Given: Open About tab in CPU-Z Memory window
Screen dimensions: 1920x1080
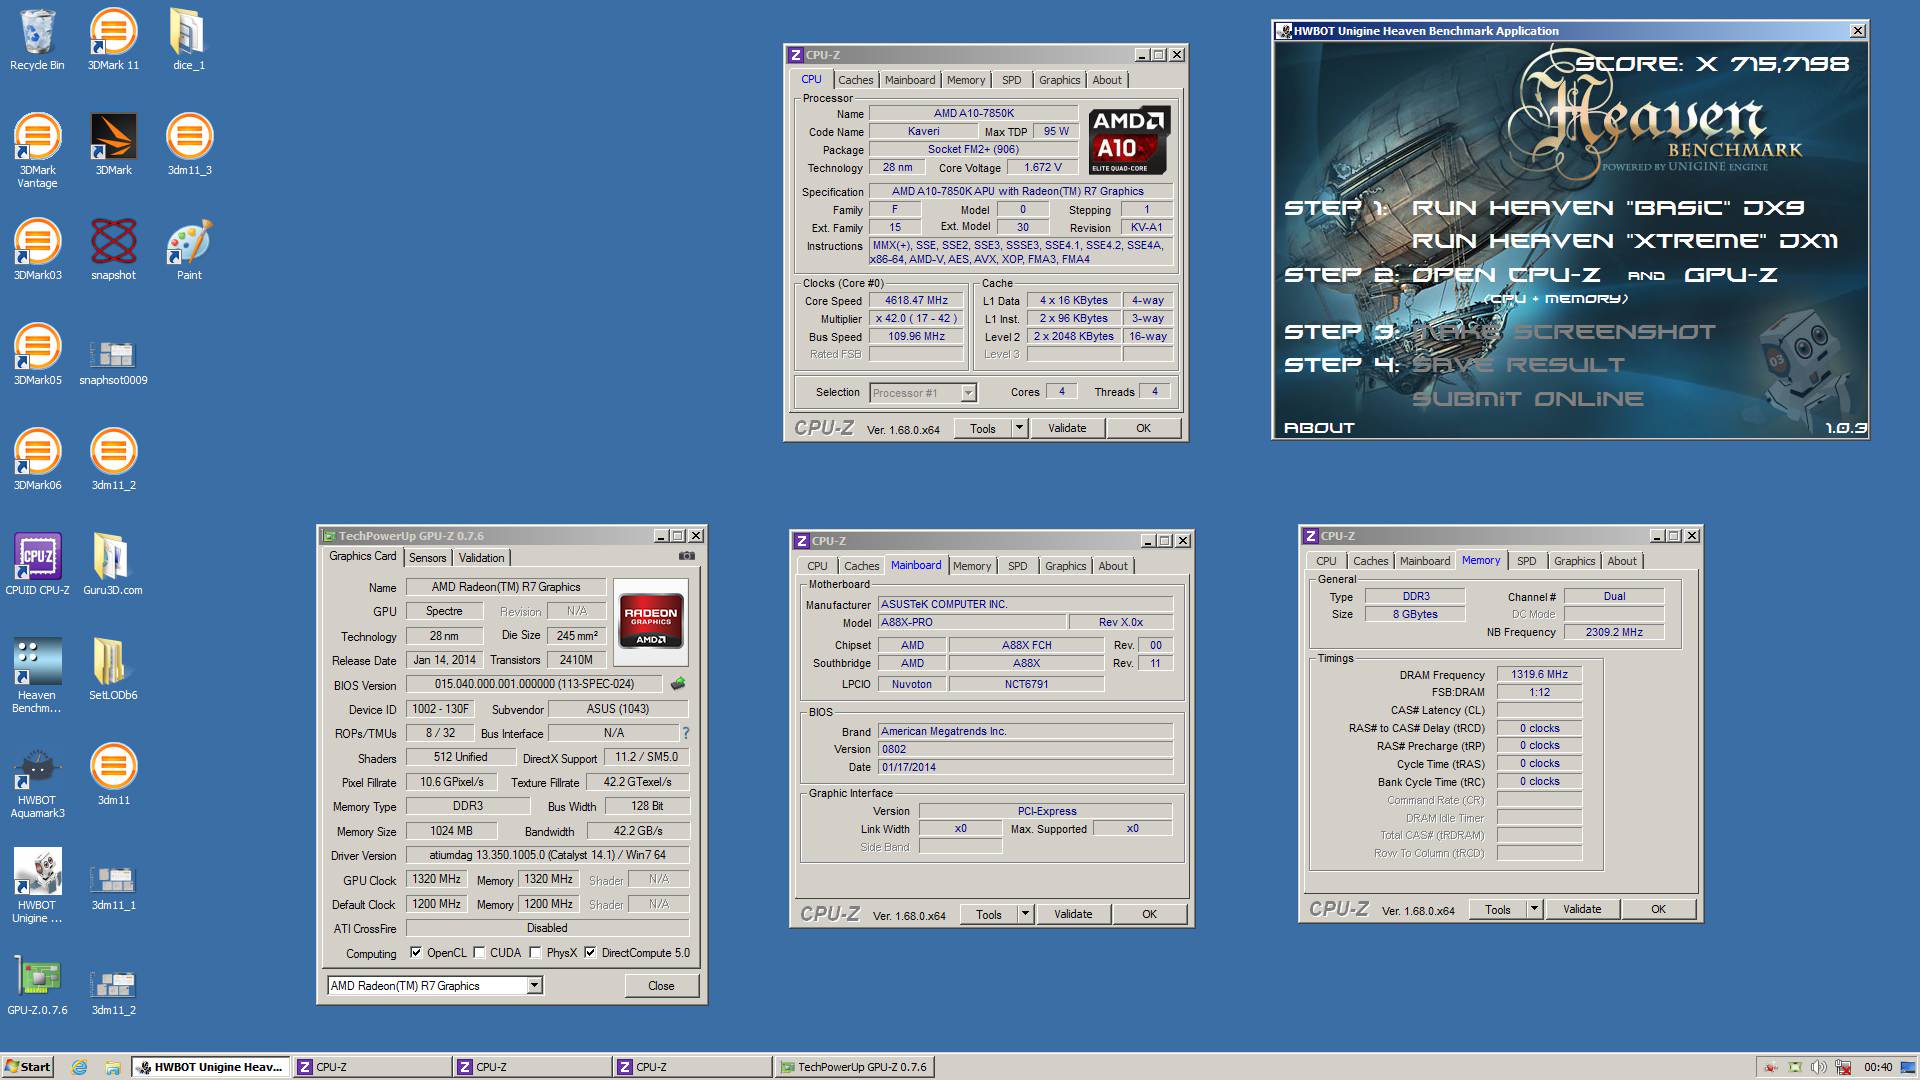Looking at the screenshot, I should pyautogui.click(x=1621, y=561).
